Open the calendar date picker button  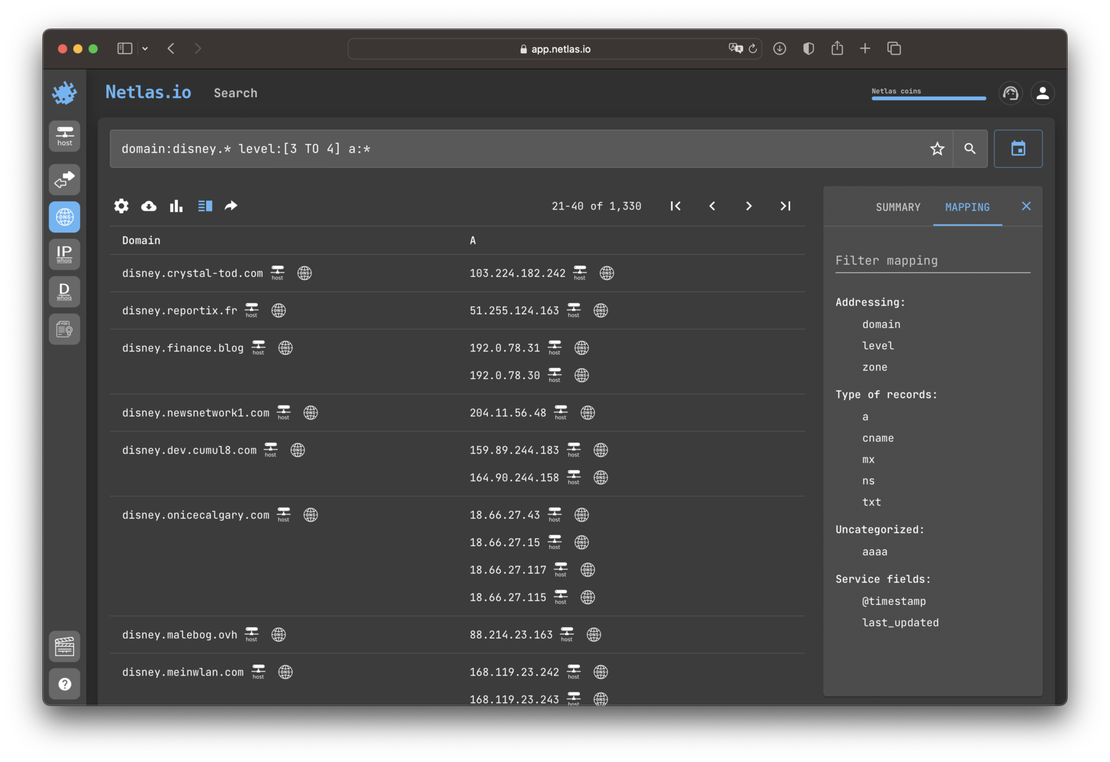click(1018, 149)
